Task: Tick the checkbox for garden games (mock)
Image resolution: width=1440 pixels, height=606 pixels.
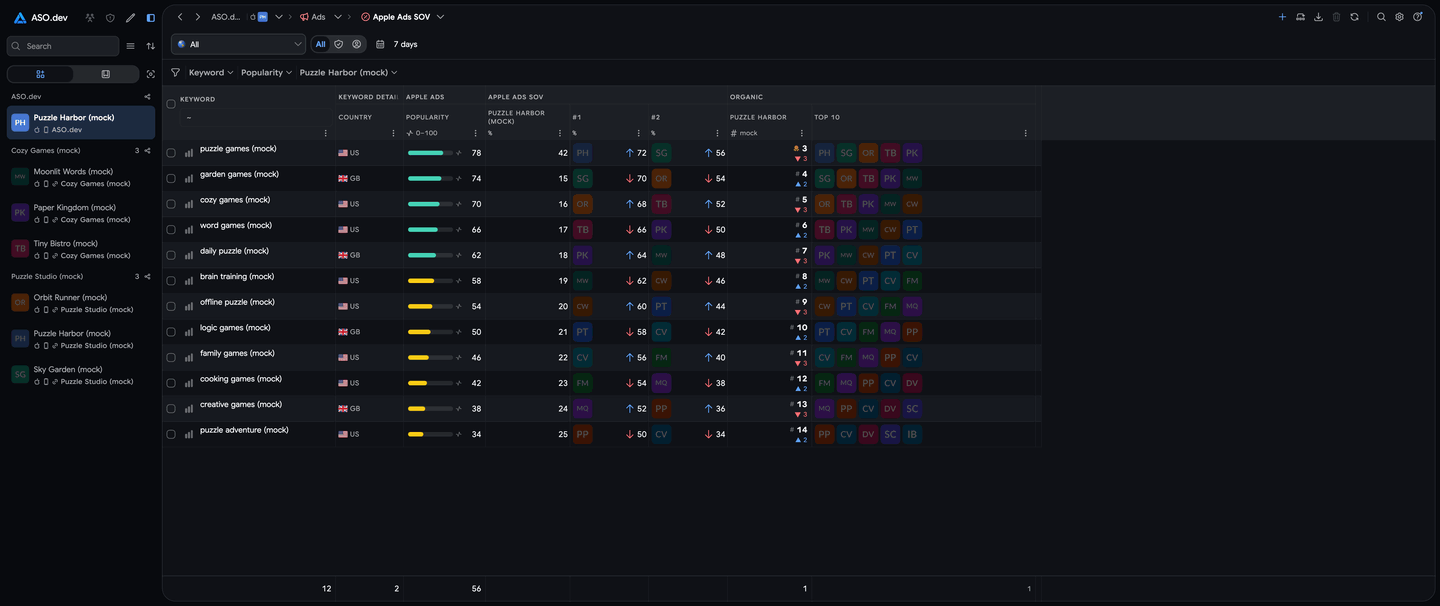Action: pos(171,178)
